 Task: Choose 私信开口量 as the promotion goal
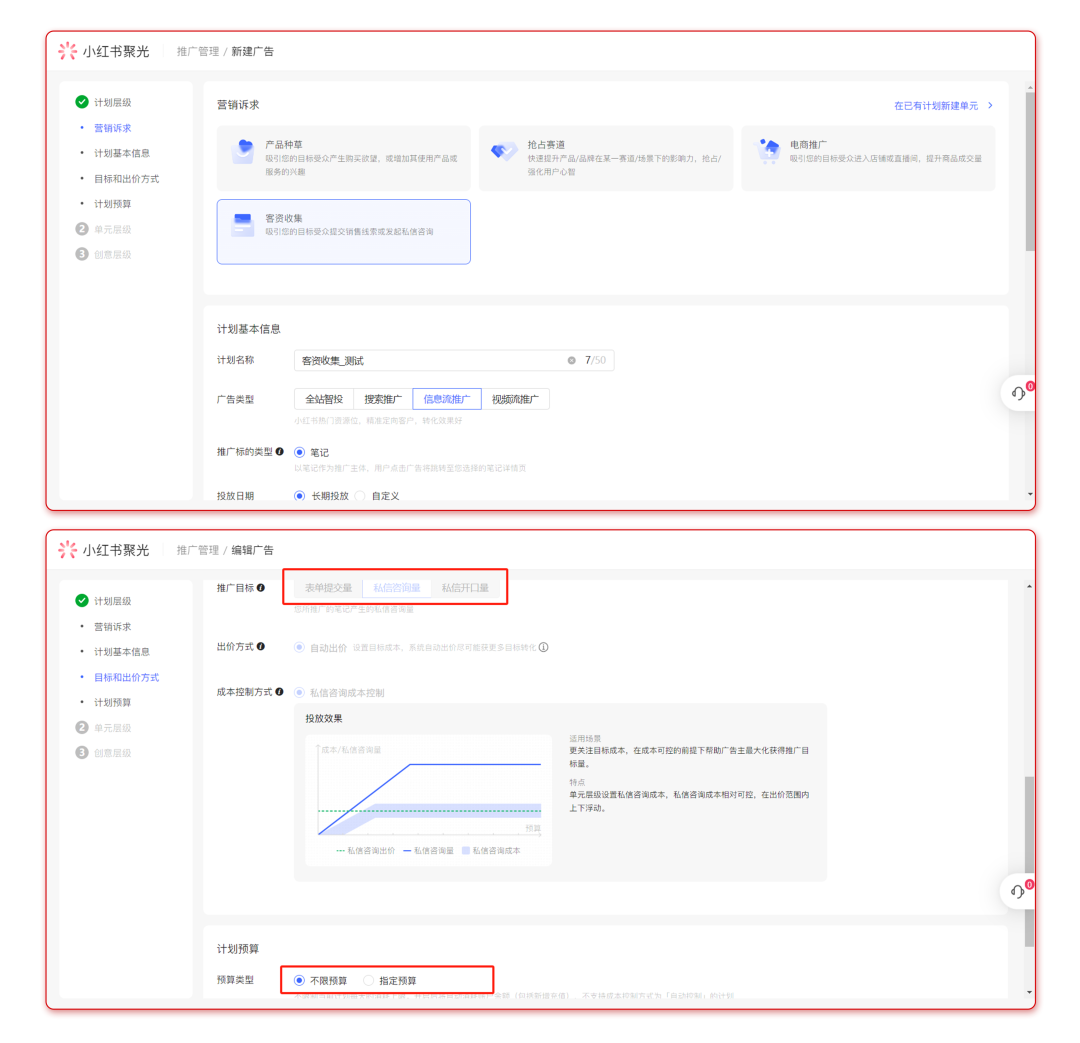coord(465,588)
